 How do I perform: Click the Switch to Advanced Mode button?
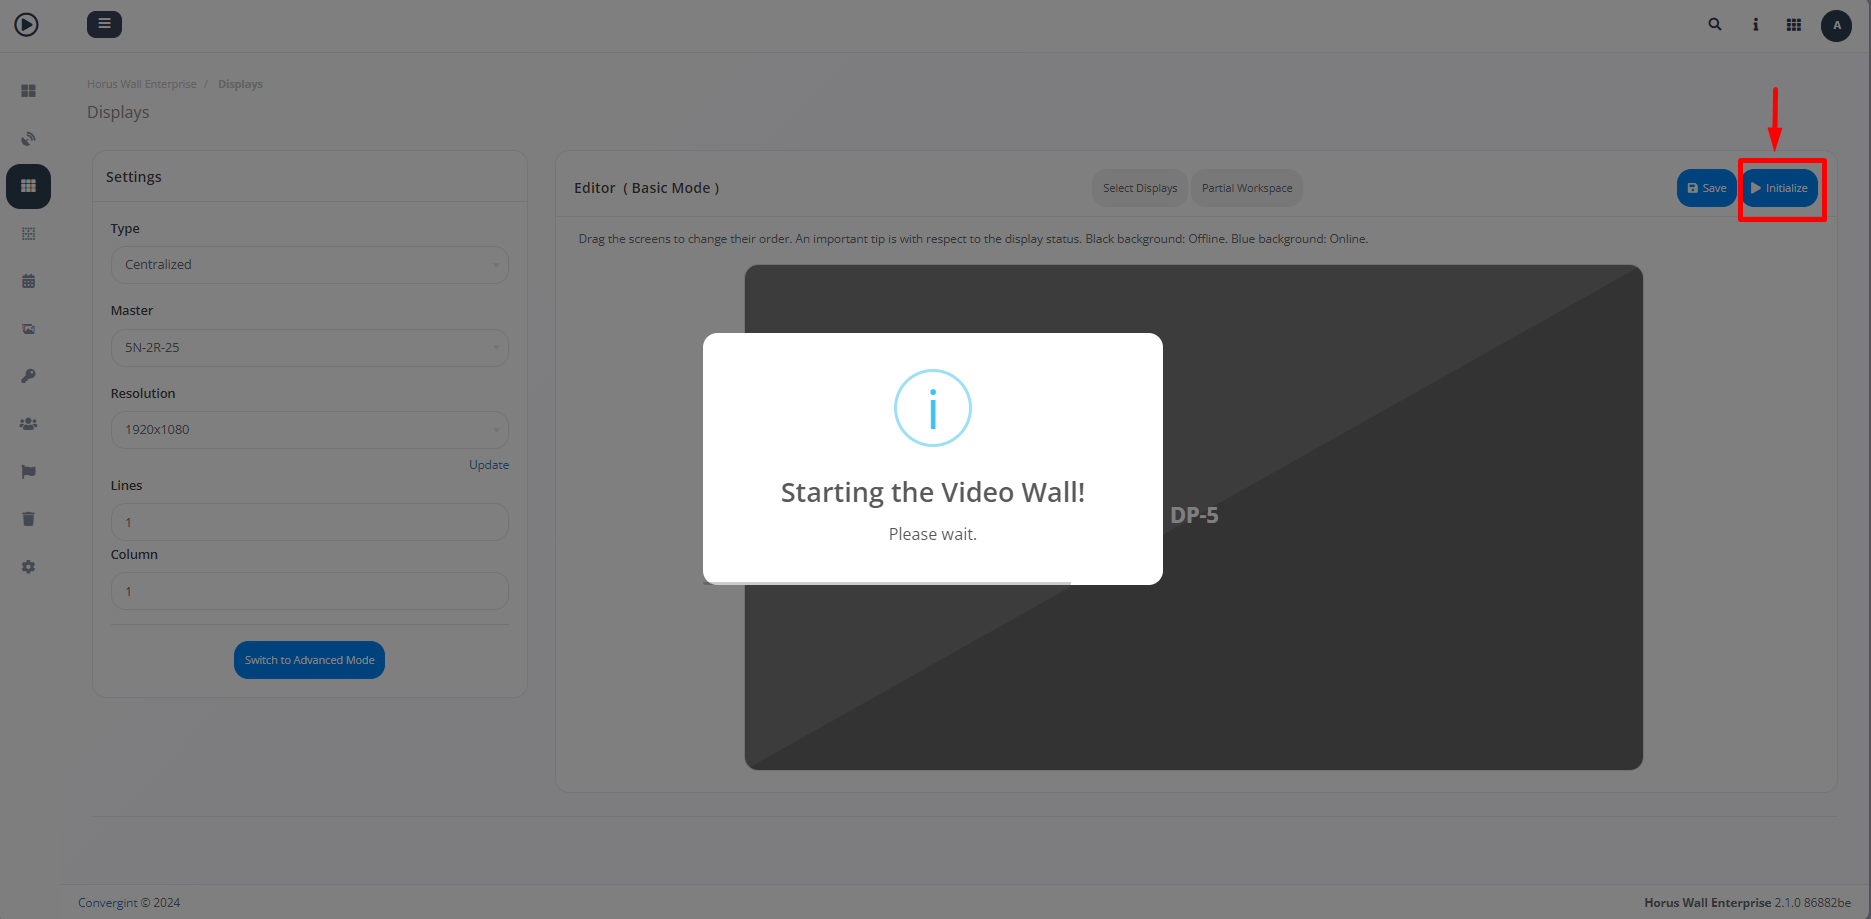pyautogui.click(x=309, y=660)
